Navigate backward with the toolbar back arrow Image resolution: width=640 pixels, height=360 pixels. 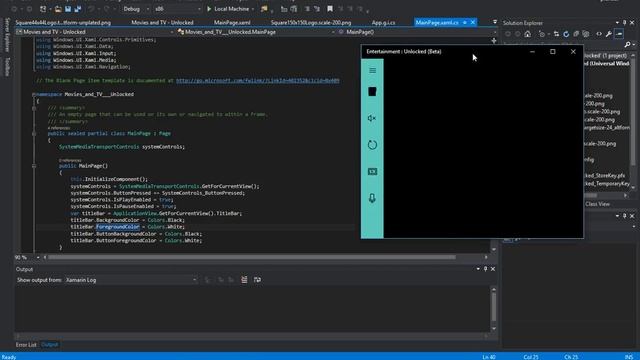click(x=14, y=9)
